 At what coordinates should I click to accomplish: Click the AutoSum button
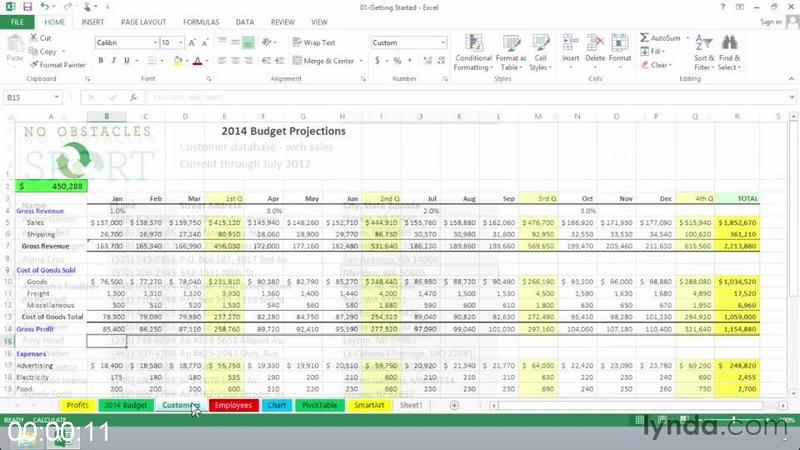pos(661,38)
